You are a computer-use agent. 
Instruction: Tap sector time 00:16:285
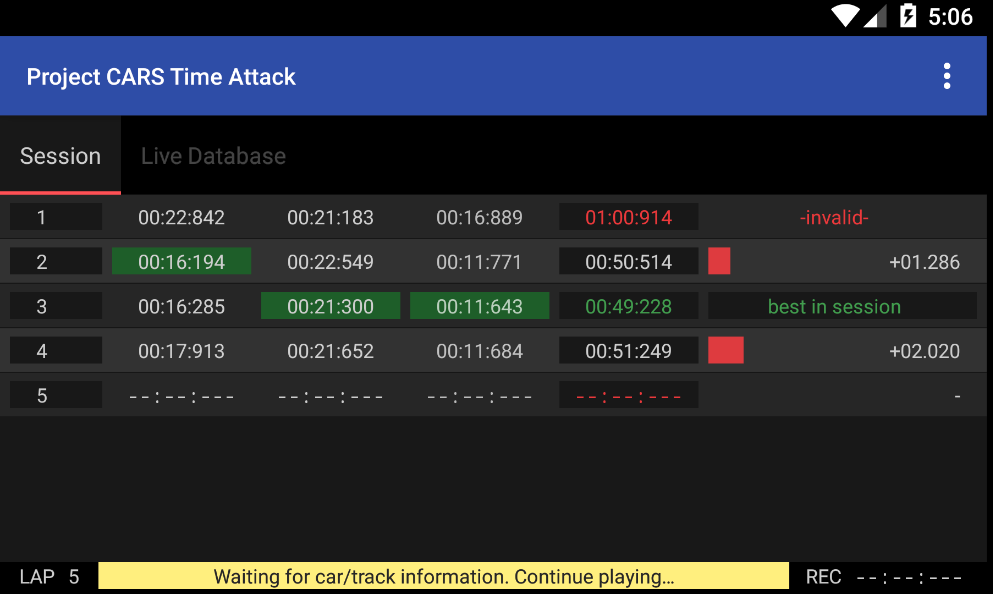[181, 306]
